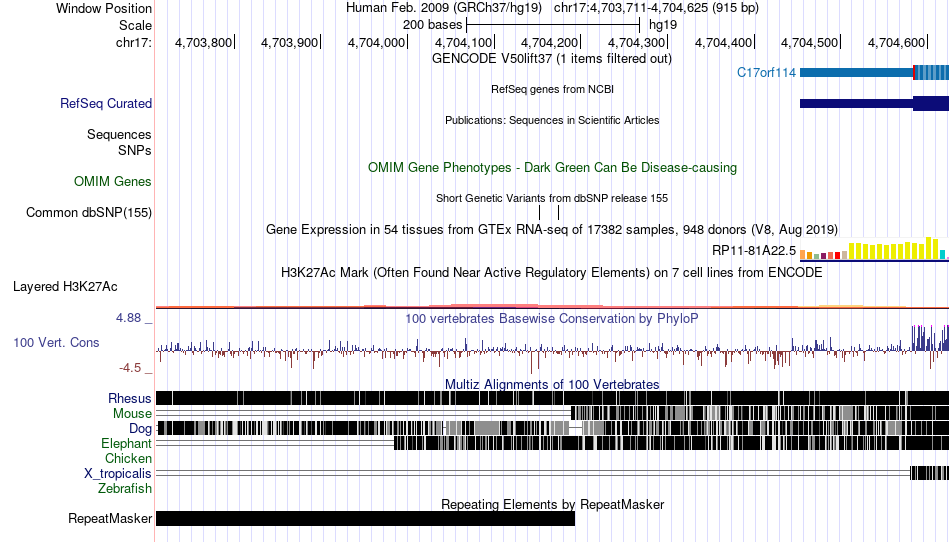Click the Zebrafish alignment row label
The height and width of the screenshot is (542, 950).
point(125,489)
